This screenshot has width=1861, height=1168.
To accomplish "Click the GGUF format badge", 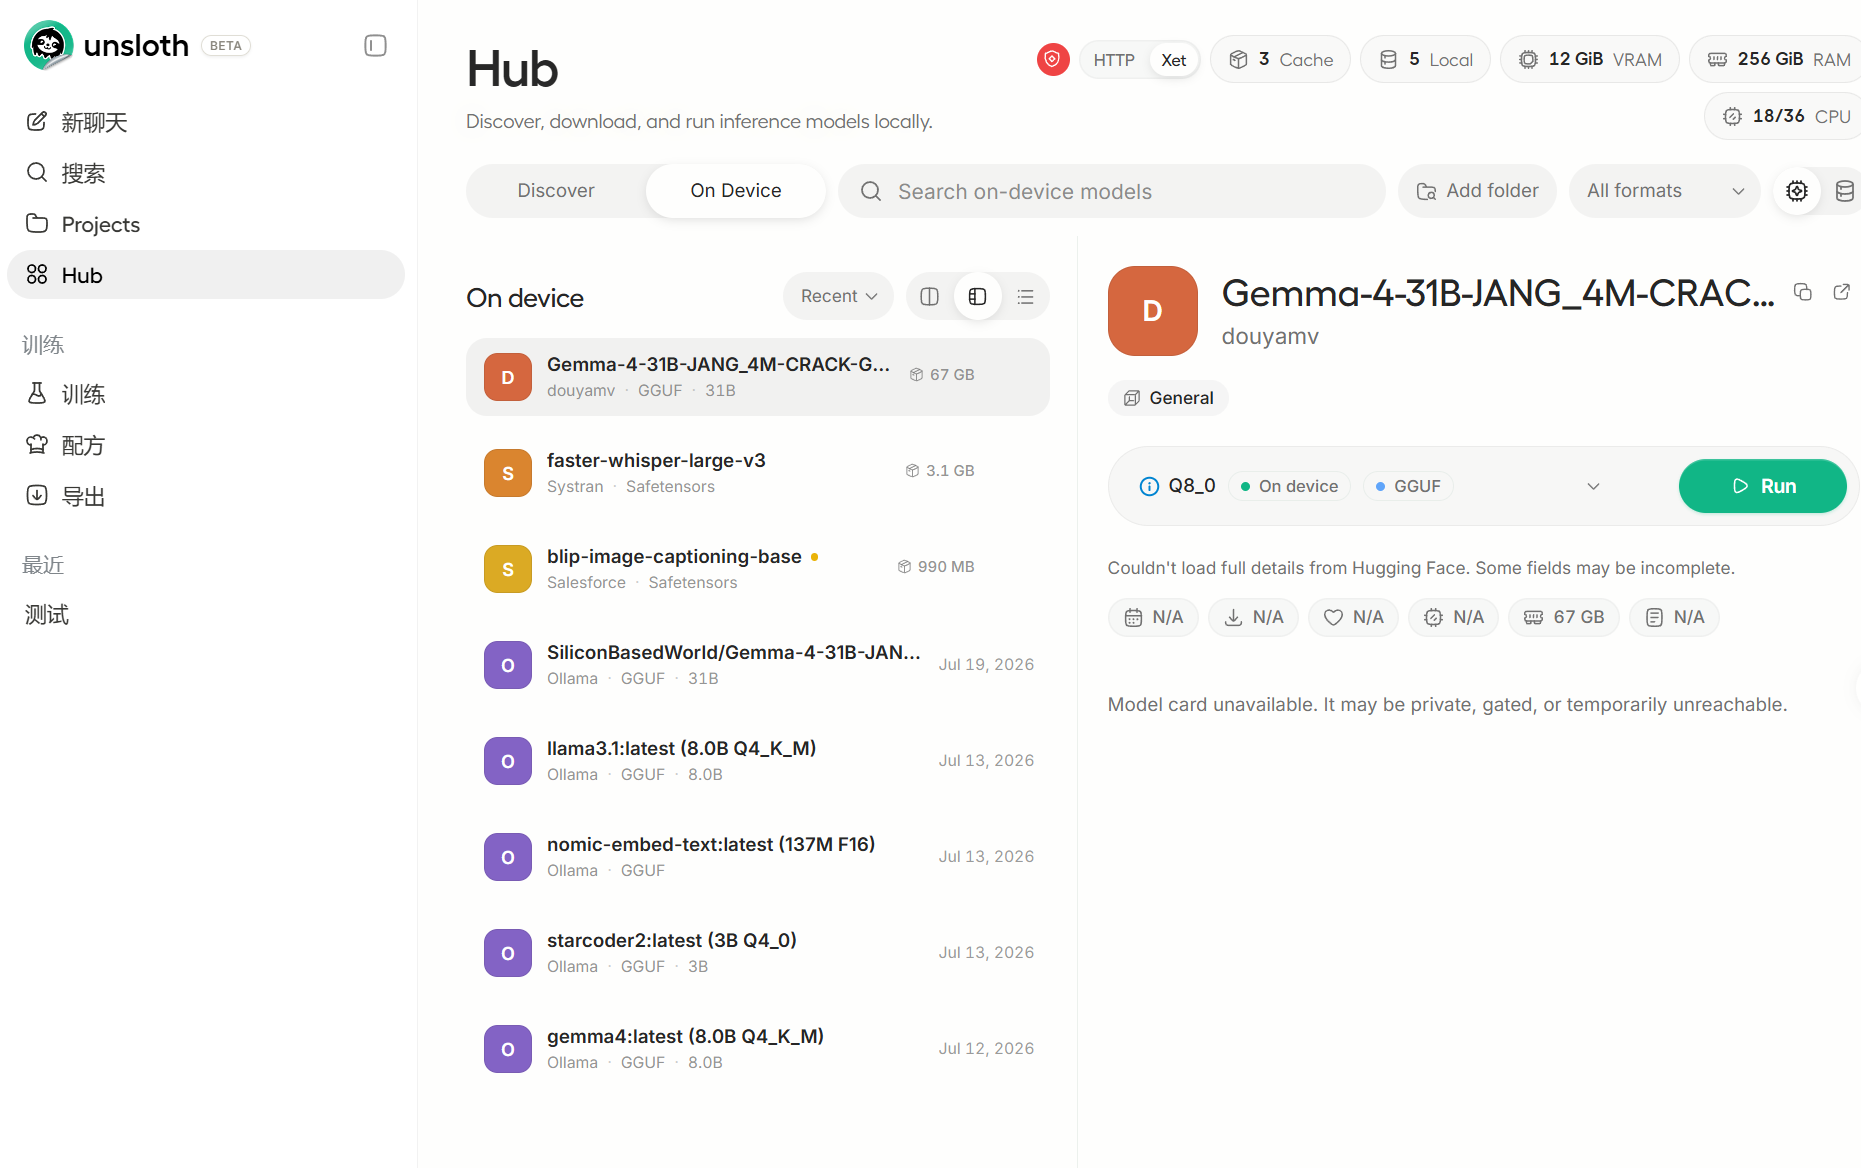I will pyautogui.click(x=1408, y=486).
